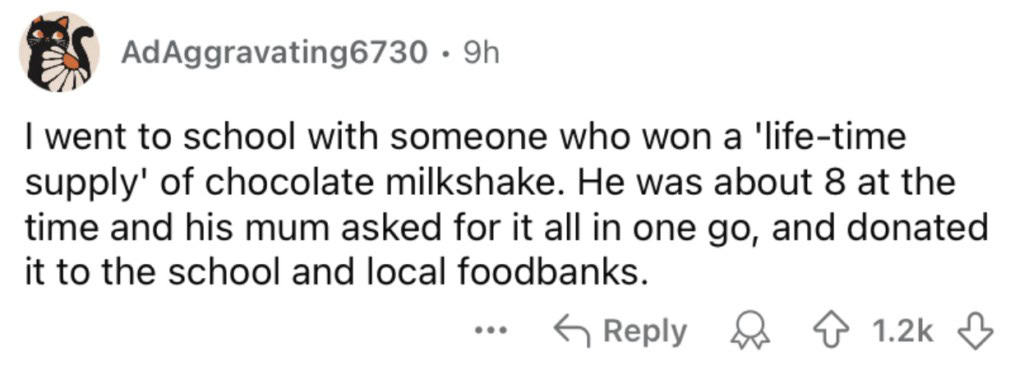Open the three-dot more options menu
This screenshot has width=1024, height=375.
point(488,332)
